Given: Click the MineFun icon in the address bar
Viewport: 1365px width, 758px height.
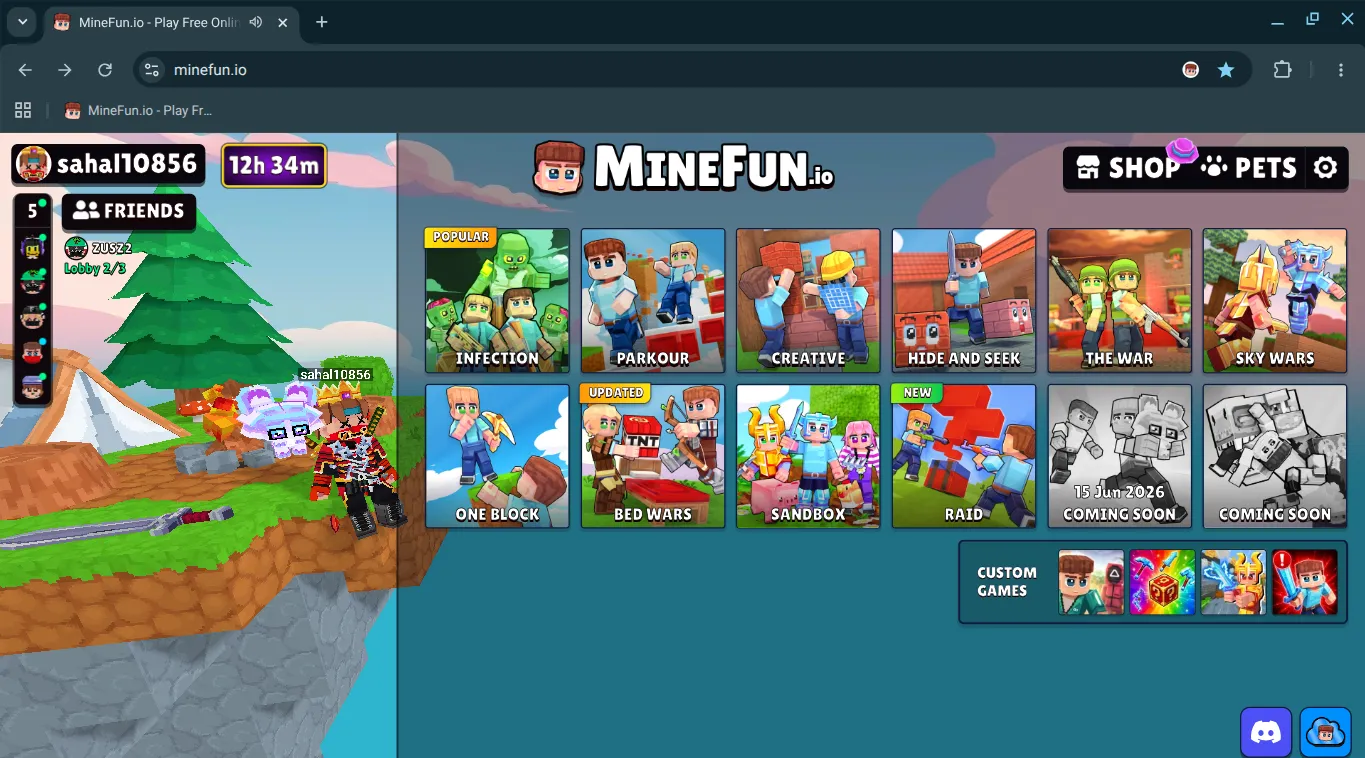Looking at the screenshot, I should click(x=1190, y=70).
